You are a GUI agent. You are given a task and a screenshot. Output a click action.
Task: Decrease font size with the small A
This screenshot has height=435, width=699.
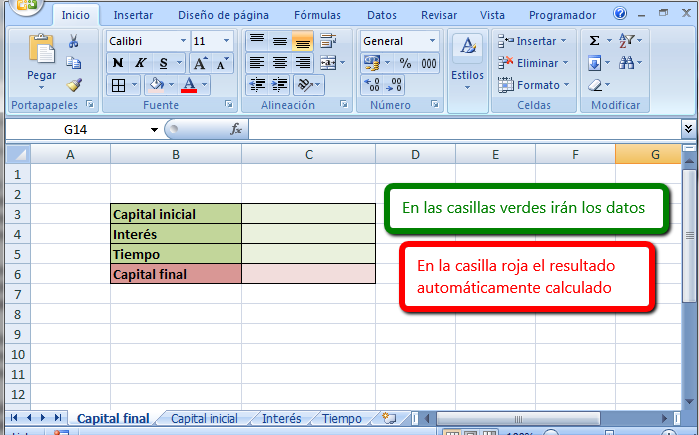coord(222,63)
